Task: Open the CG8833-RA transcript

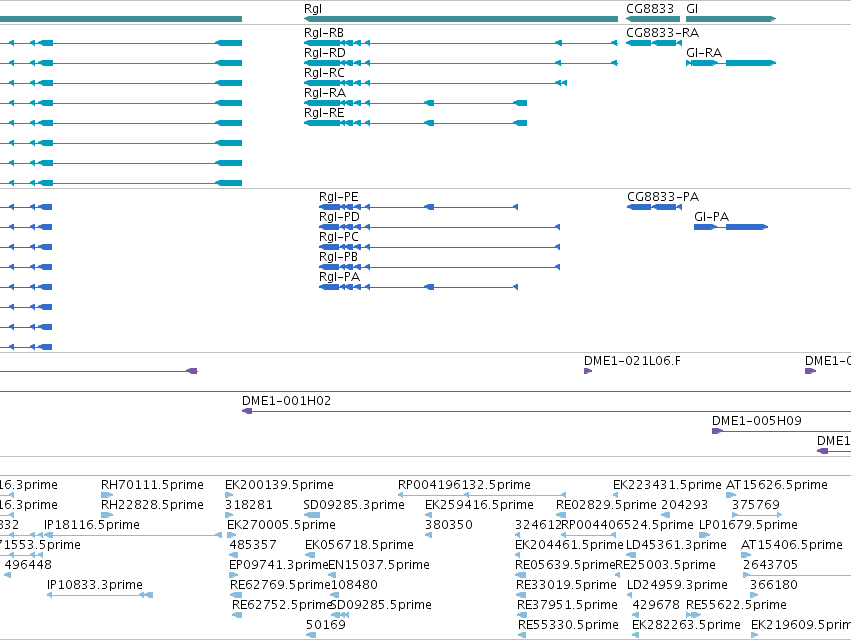Action: point(654,43)
